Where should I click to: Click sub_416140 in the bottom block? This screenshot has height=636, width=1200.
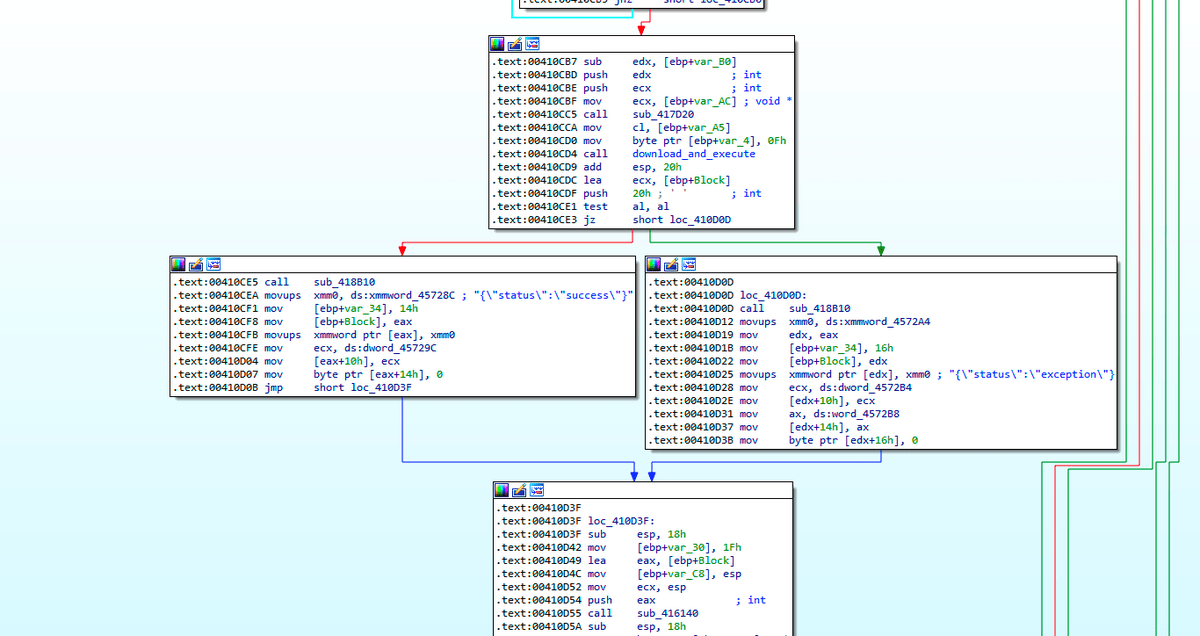pyautogui.click(x=668, y=613)
